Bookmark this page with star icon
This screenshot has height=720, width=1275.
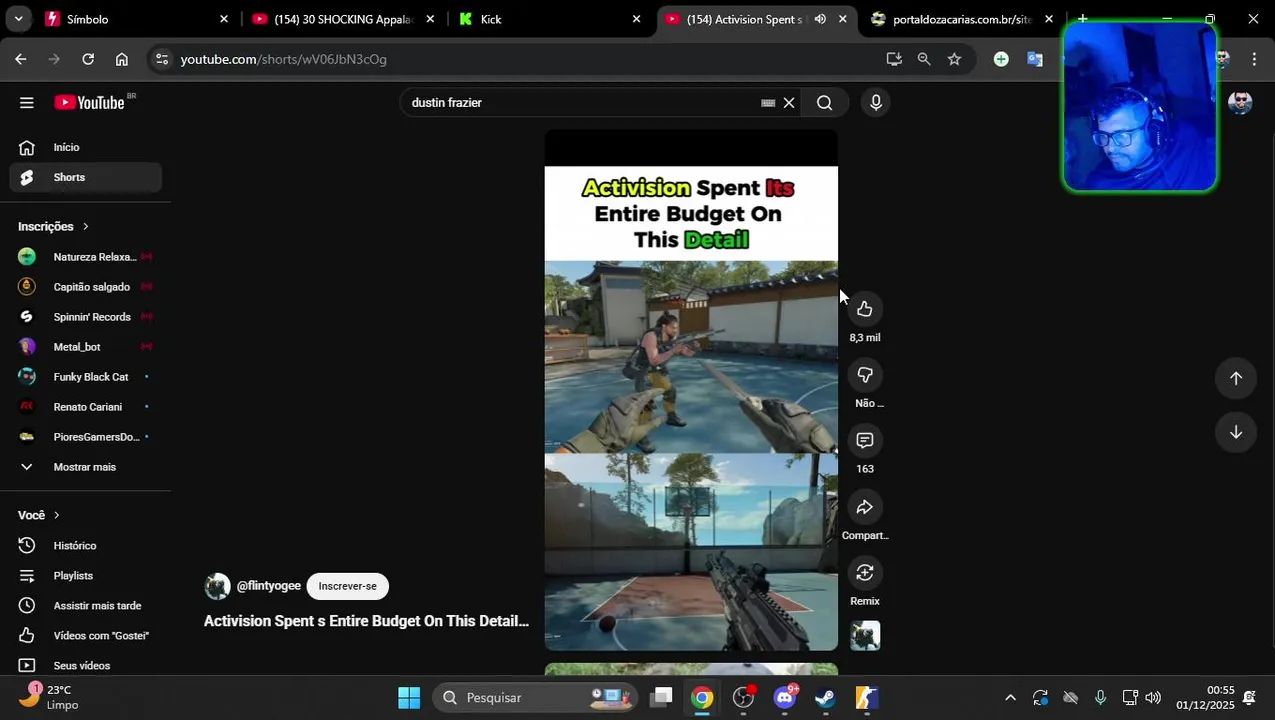pyautogui.click(x=954, y=59)
